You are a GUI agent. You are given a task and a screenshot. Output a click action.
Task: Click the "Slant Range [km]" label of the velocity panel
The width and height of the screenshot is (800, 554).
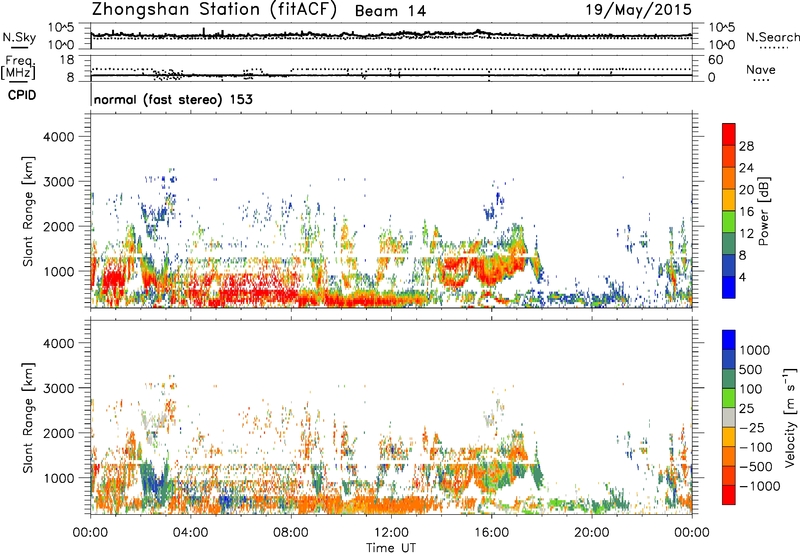[28, 418]
